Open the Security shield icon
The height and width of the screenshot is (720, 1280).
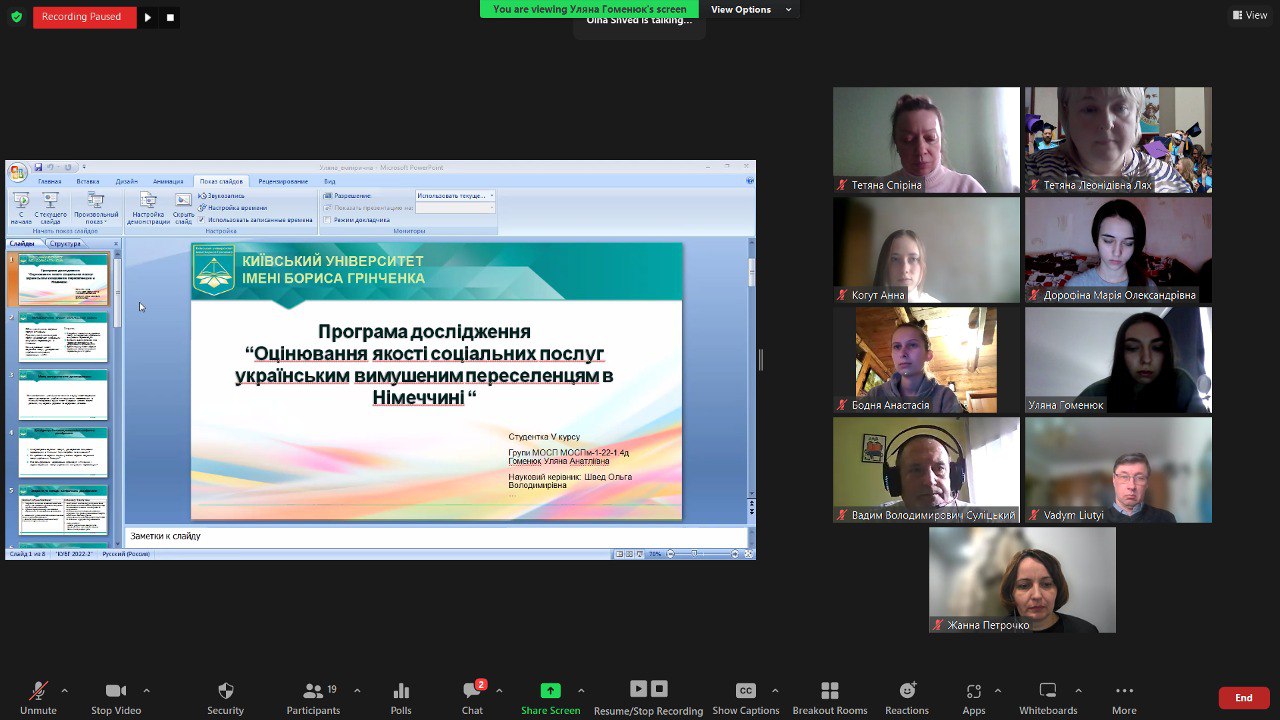pos(225,691)
